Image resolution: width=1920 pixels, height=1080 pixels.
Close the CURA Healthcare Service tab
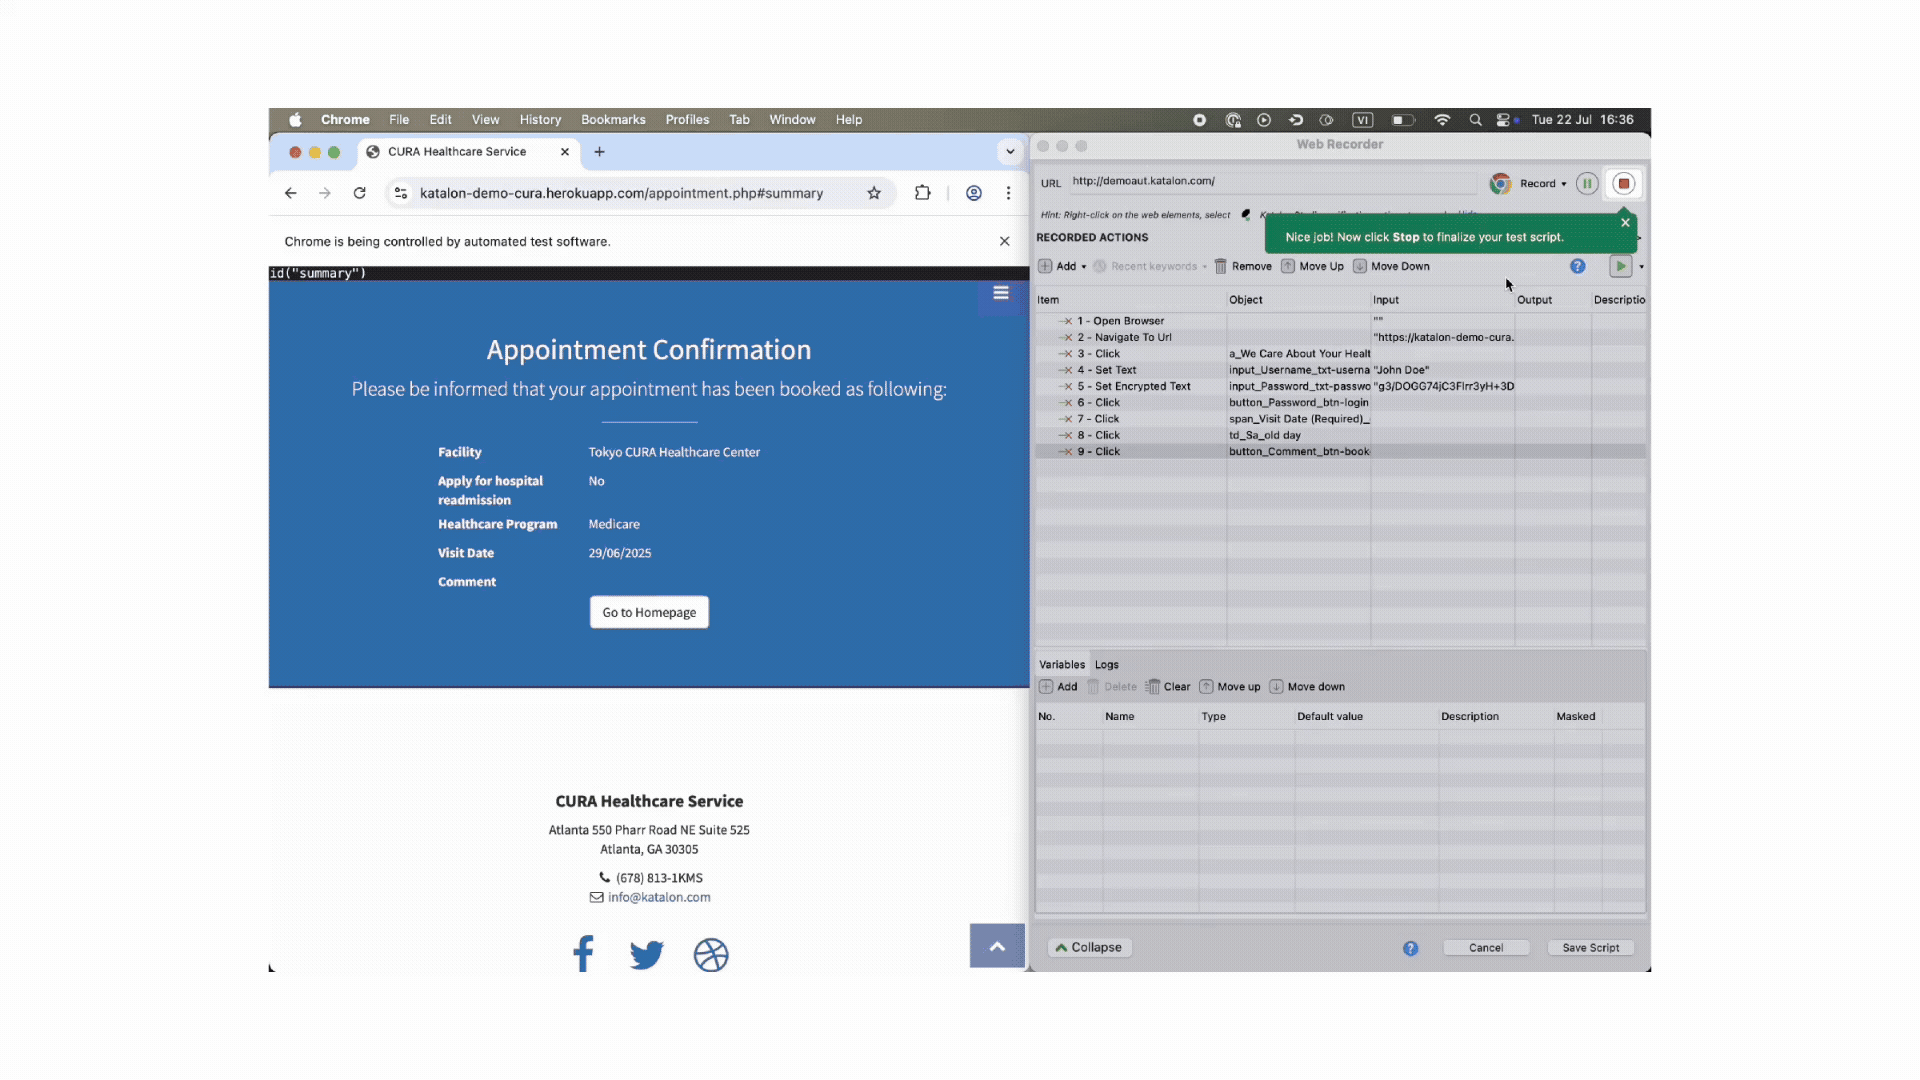click(565, 152)
